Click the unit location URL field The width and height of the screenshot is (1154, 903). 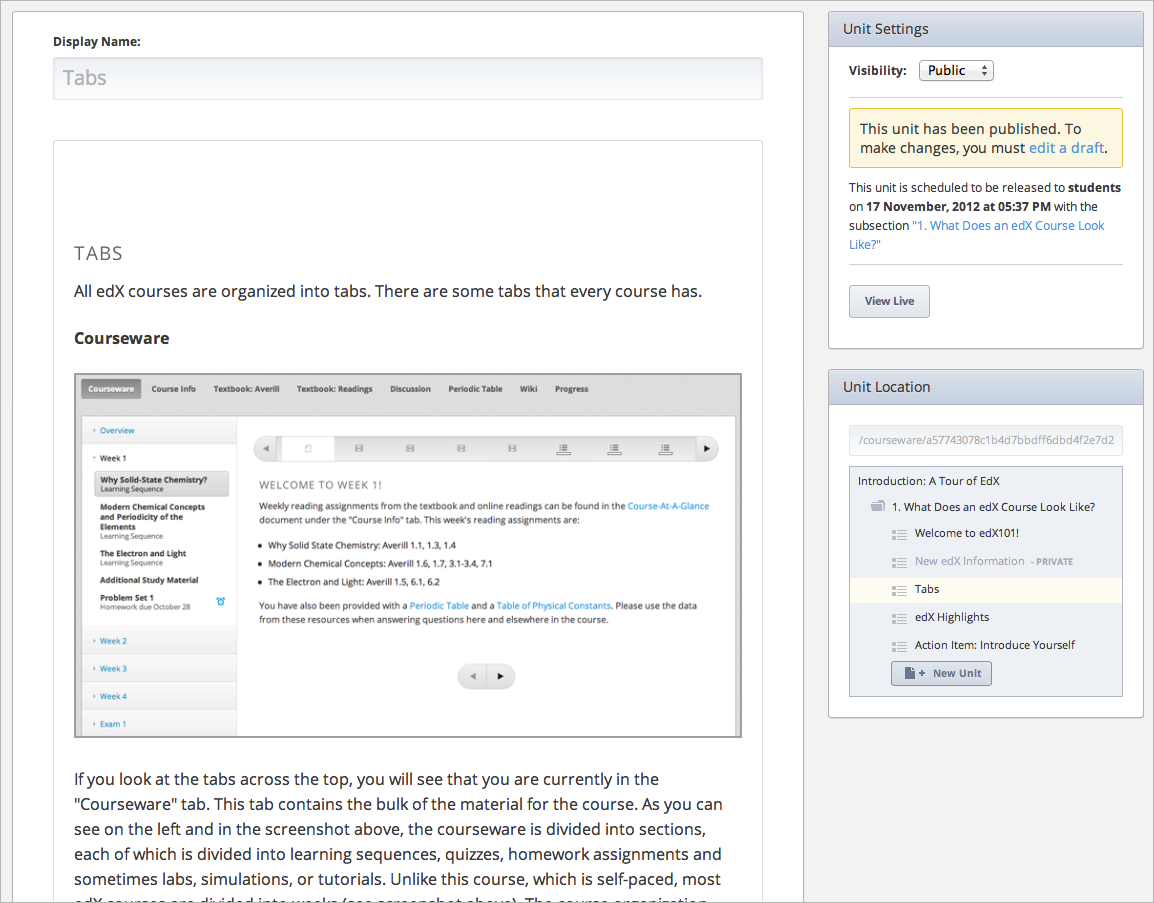985,441
